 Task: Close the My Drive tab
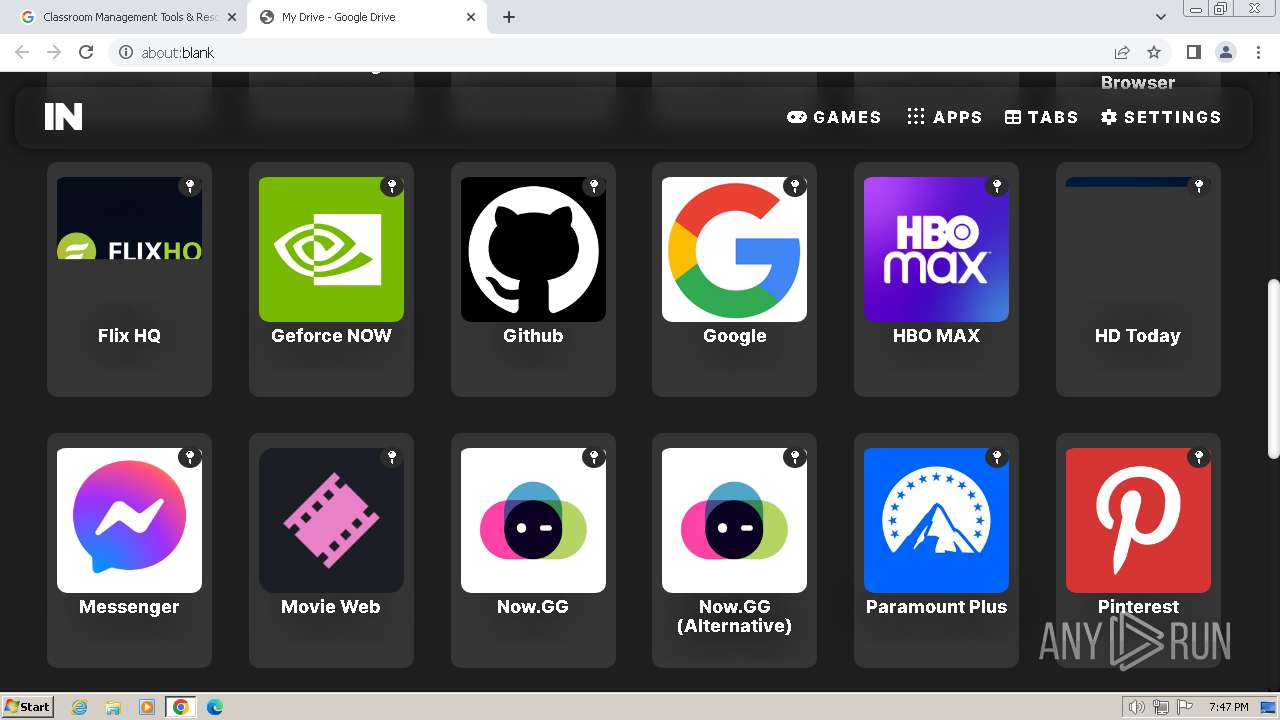471,17
